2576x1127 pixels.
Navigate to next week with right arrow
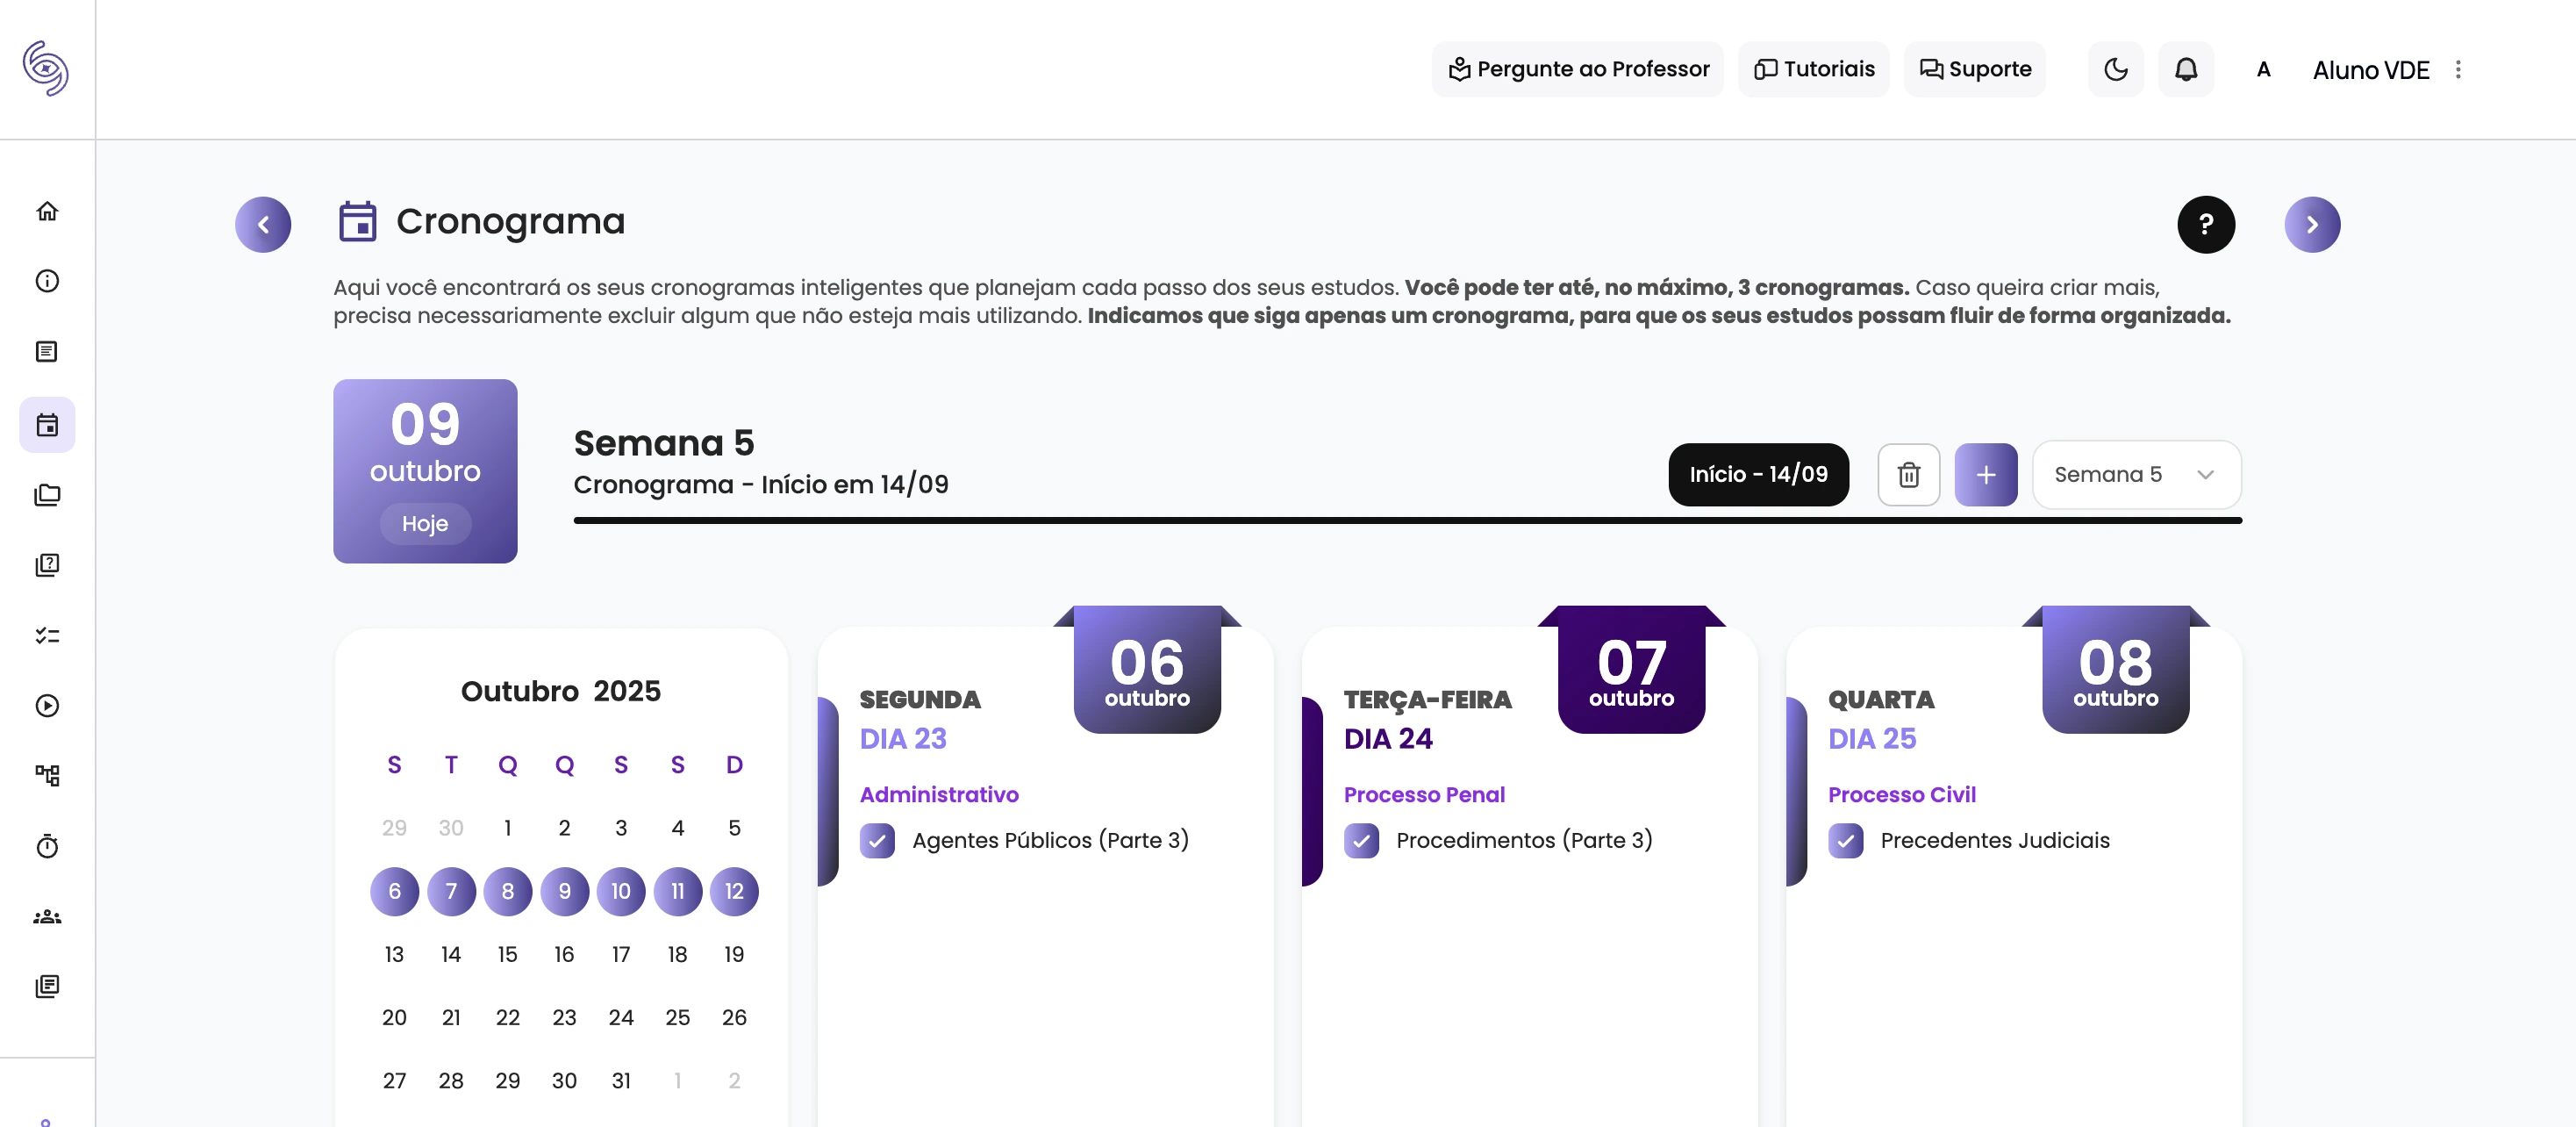2312,224
